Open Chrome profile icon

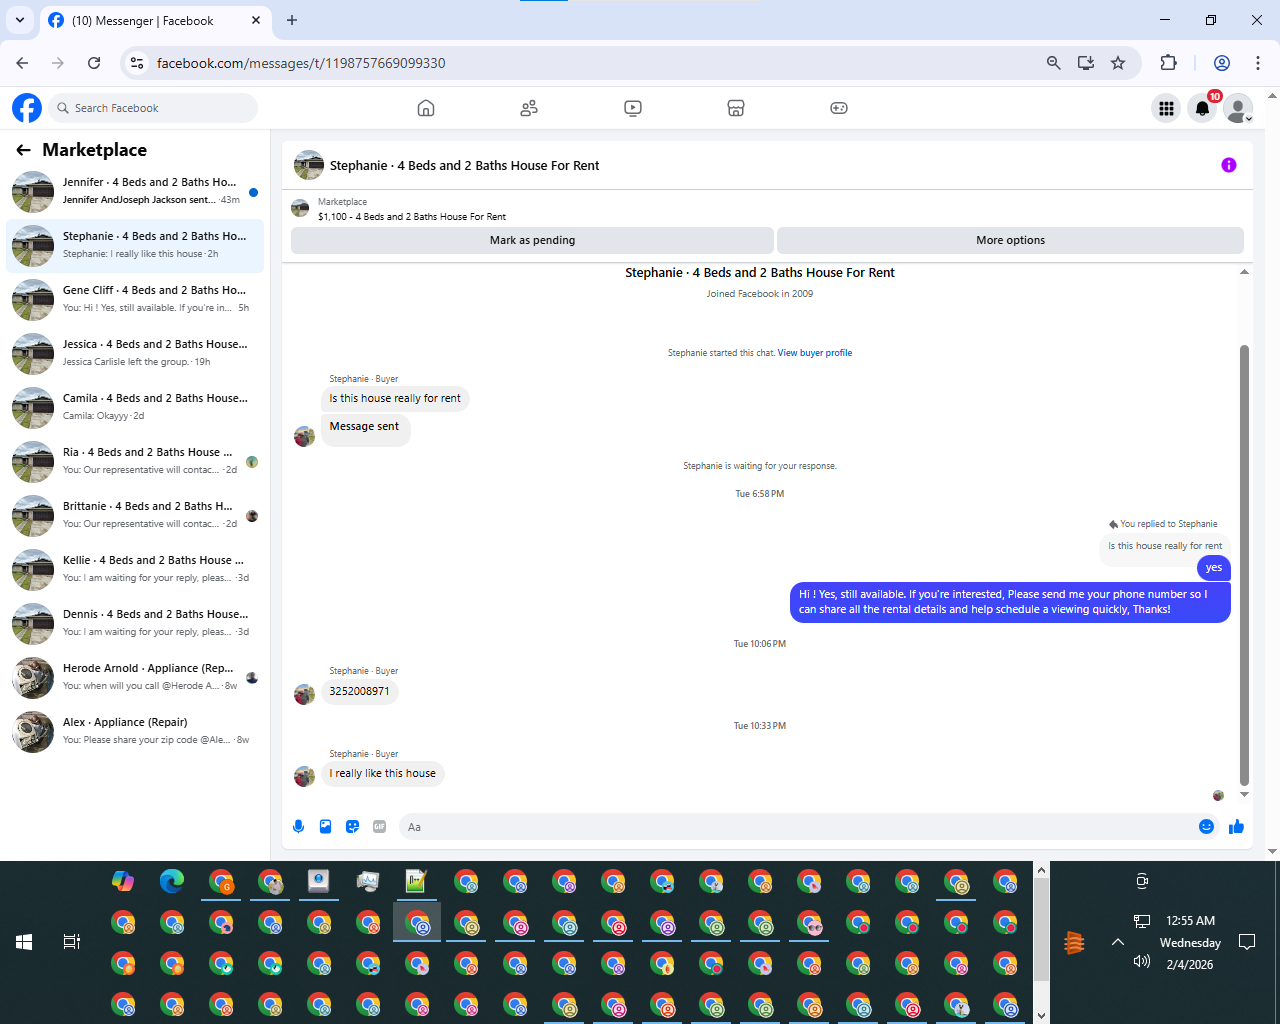[x=1221, y=63]
